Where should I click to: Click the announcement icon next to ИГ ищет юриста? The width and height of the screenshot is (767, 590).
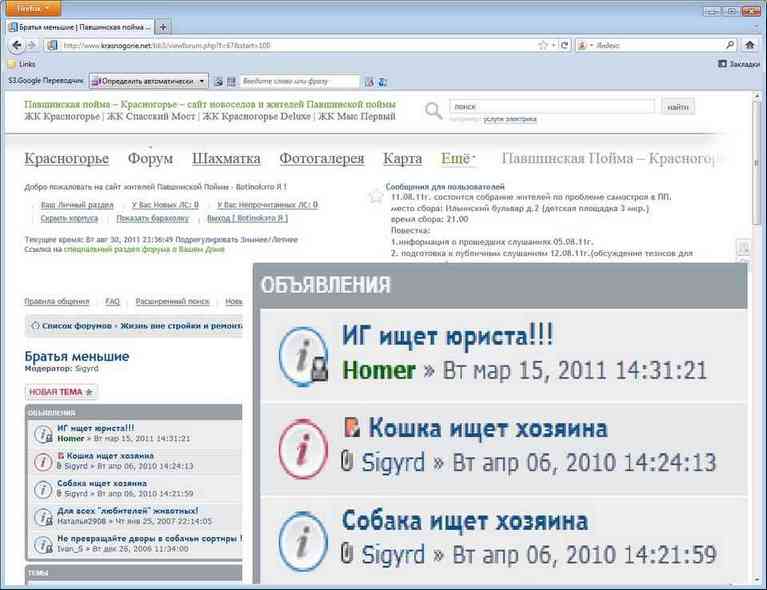click(x=44, y=434)
